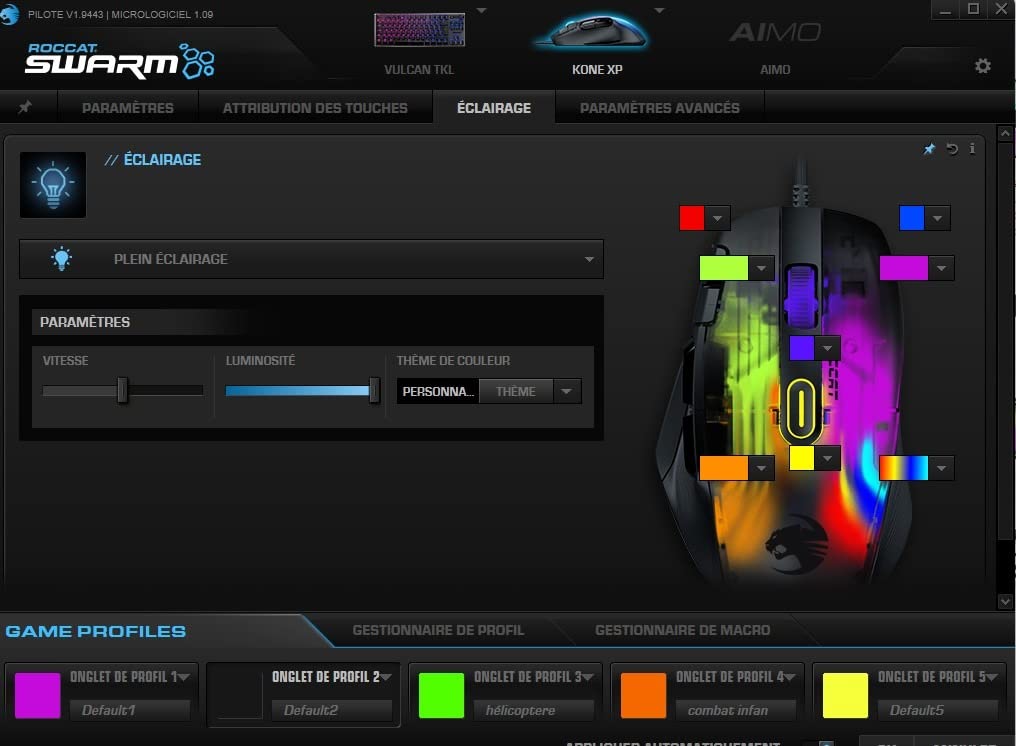Click the pin icon left of Paramètres tab
The width and height of the screenshot is (1016, 746).
click(25, 107)
